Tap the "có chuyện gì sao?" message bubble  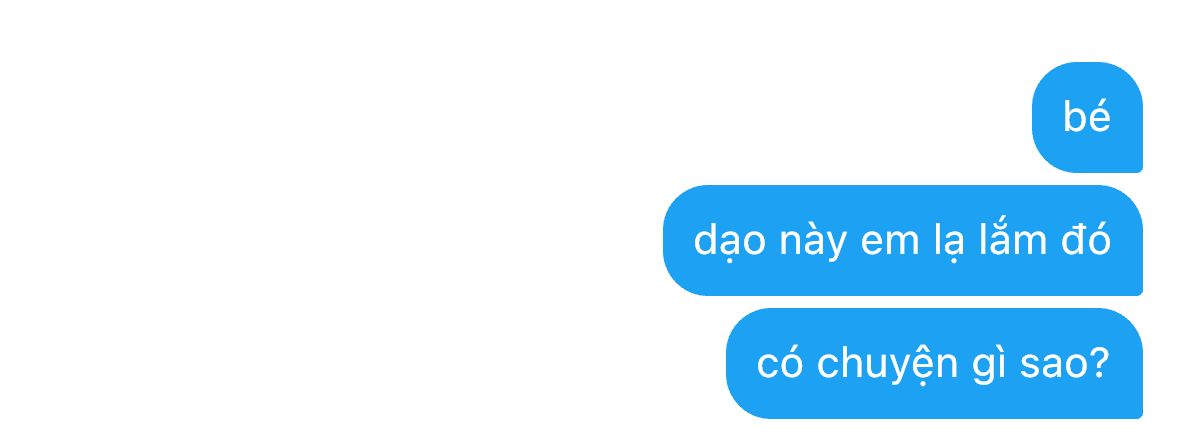point(934,364)
